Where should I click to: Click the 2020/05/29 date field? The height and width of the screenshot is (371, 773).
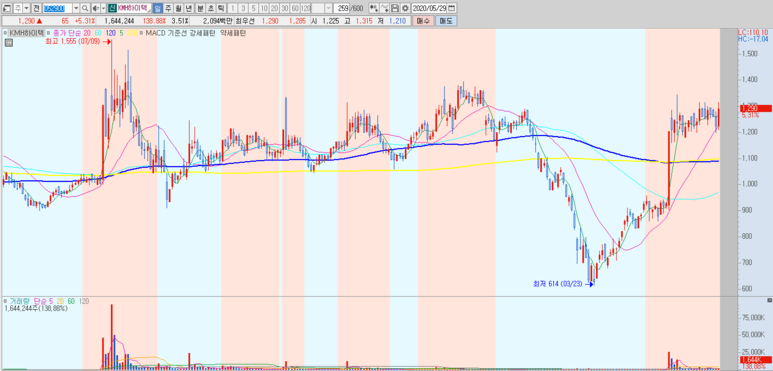click(429, 8)
